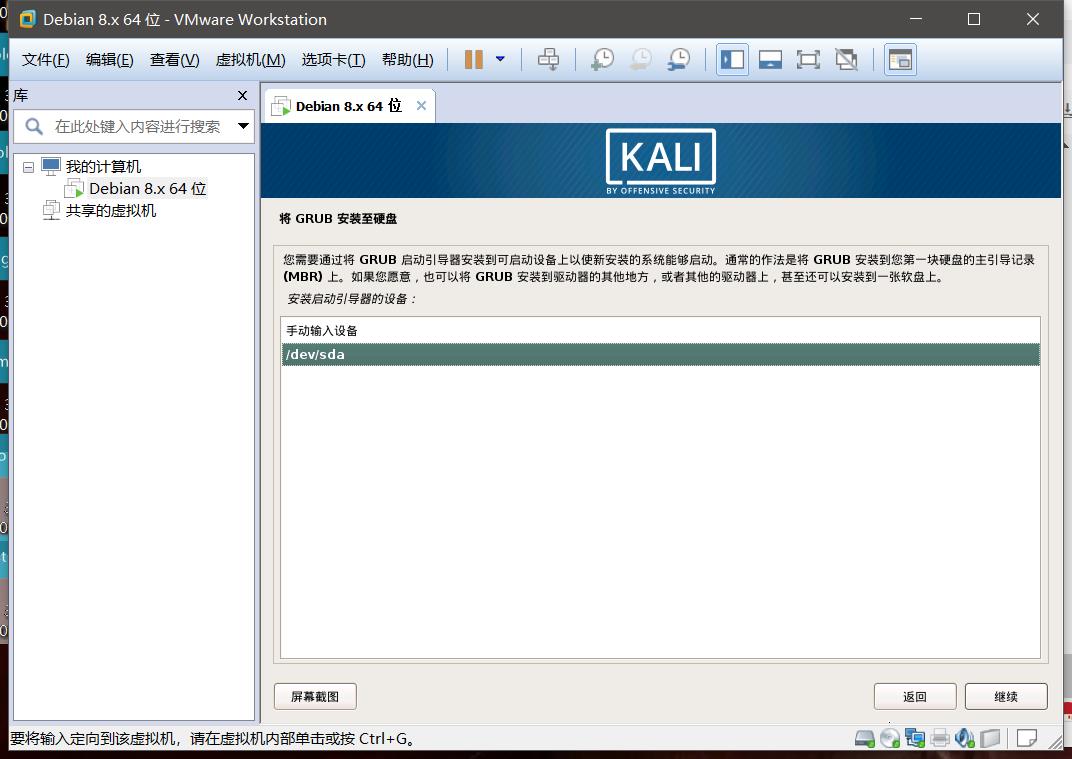This screenshot has height=759, width=1072.
Task: Enter full screen mode
Action: click(x=808, y=59)
